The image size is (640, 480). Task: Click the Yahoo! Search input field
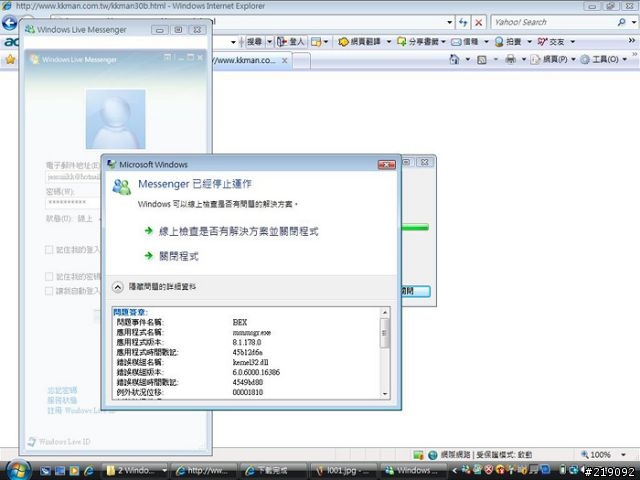[553, 22]
